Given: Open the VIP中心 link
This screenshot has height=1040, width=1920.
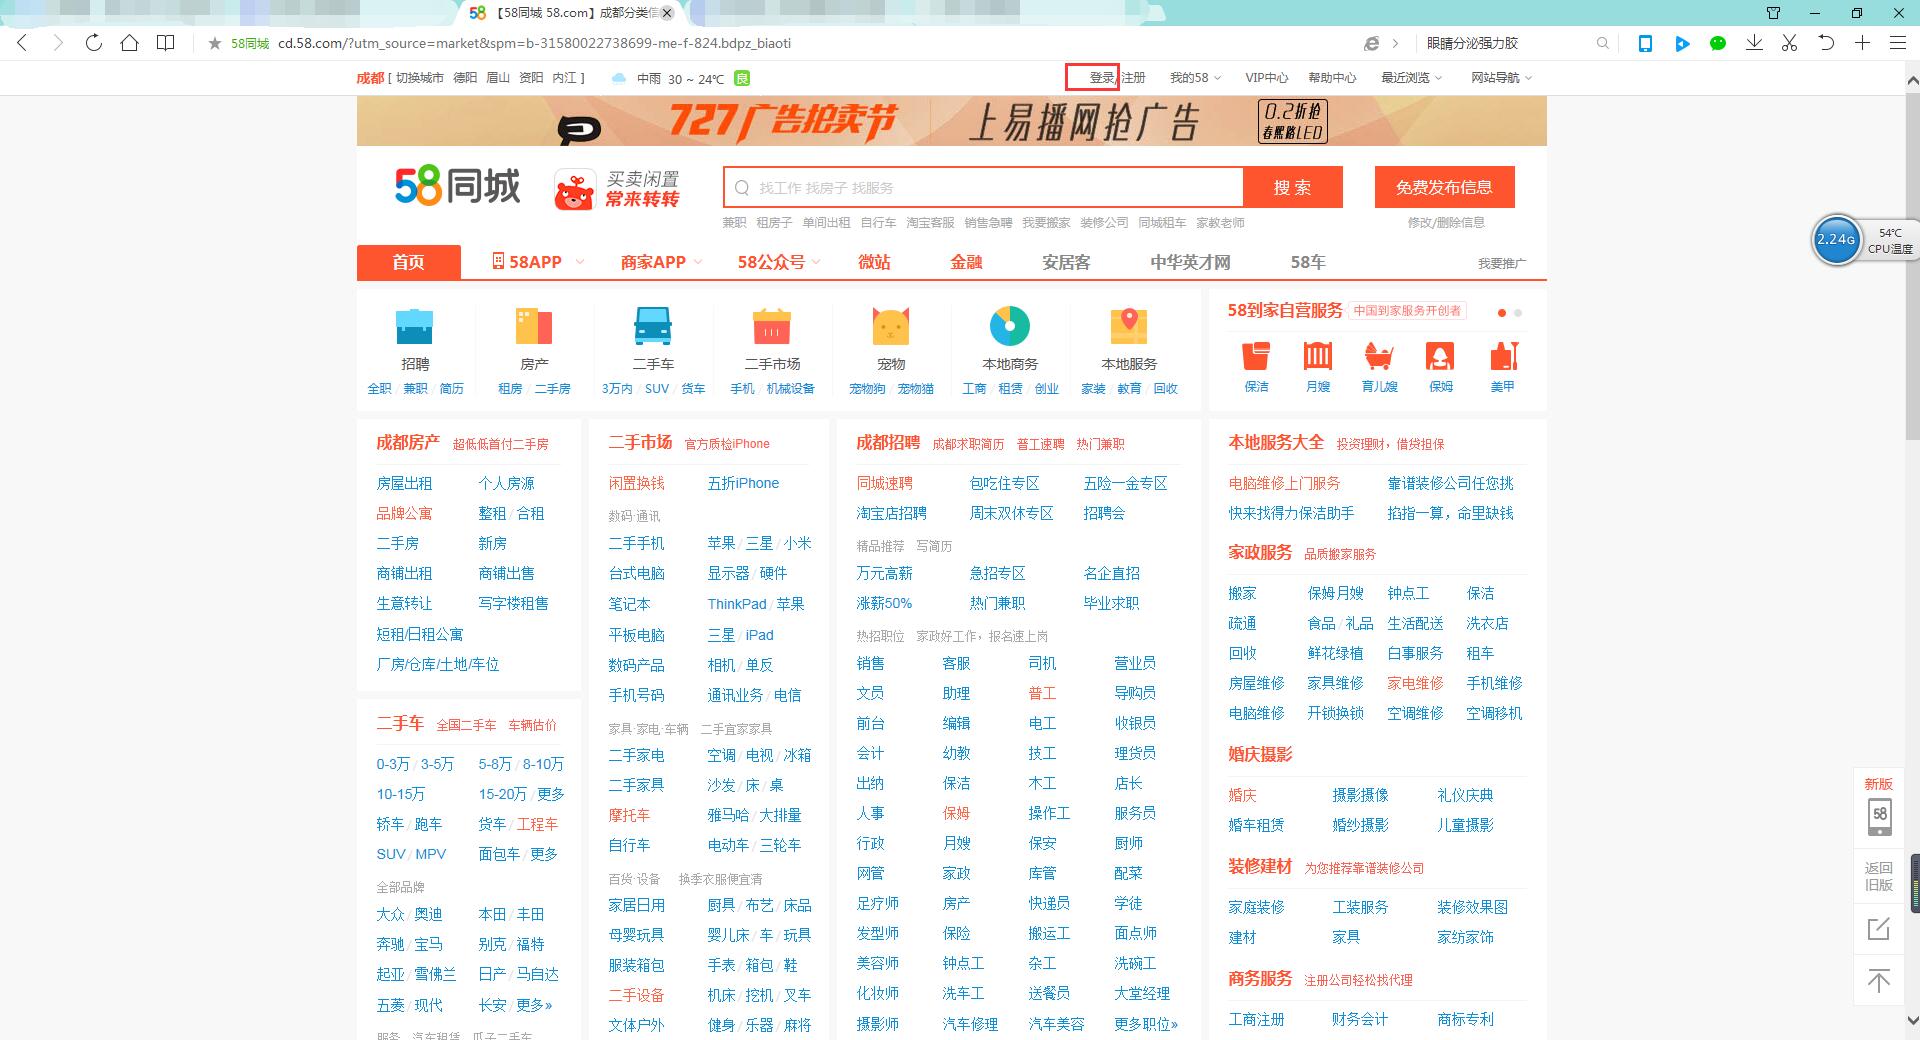Looking at the screenshot, I should tap(1266, 77).
